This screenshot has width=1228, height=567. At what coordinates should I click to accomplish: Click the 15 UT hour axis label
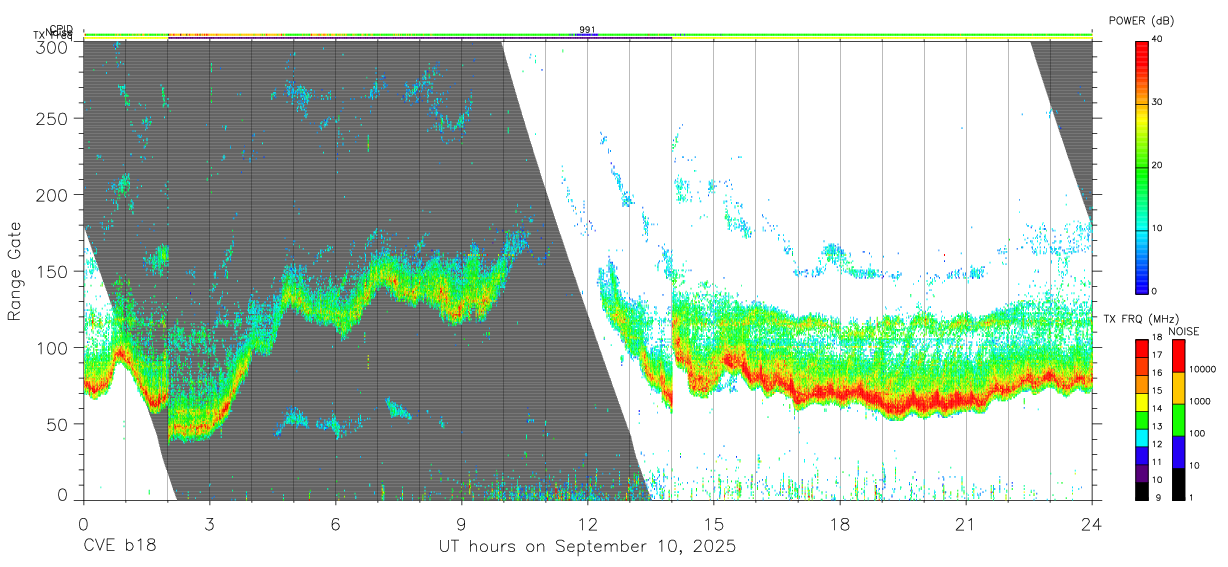point(714,524)
